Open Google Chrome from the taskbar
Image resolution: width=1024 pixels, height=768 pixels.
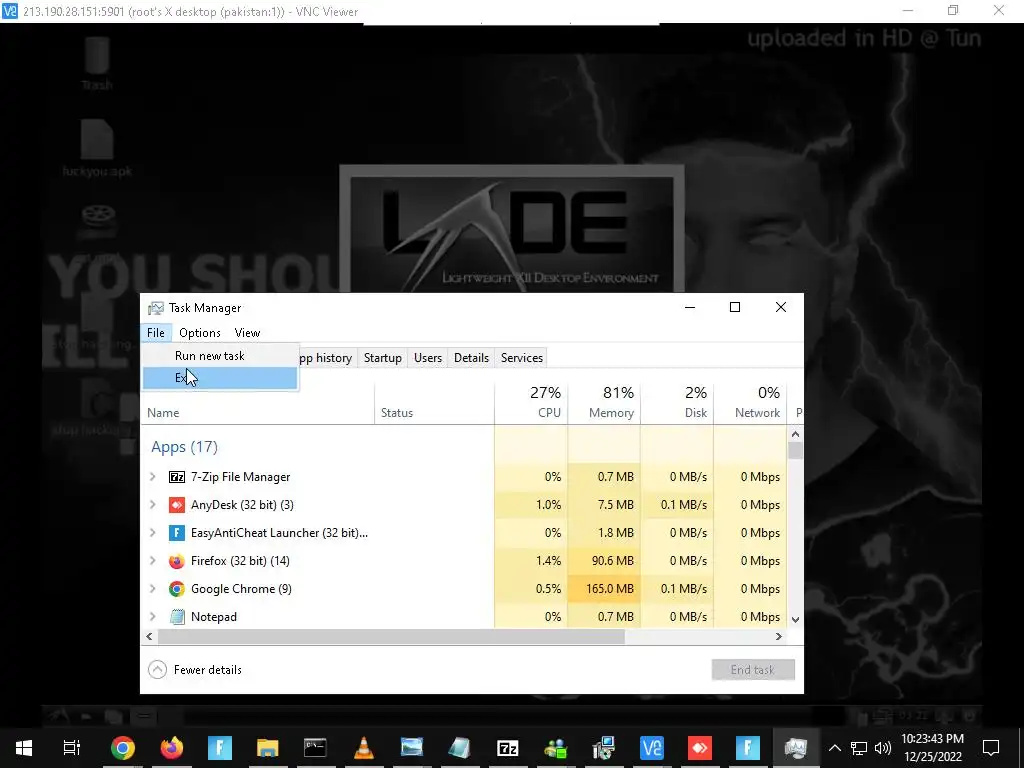coord(123,748)
